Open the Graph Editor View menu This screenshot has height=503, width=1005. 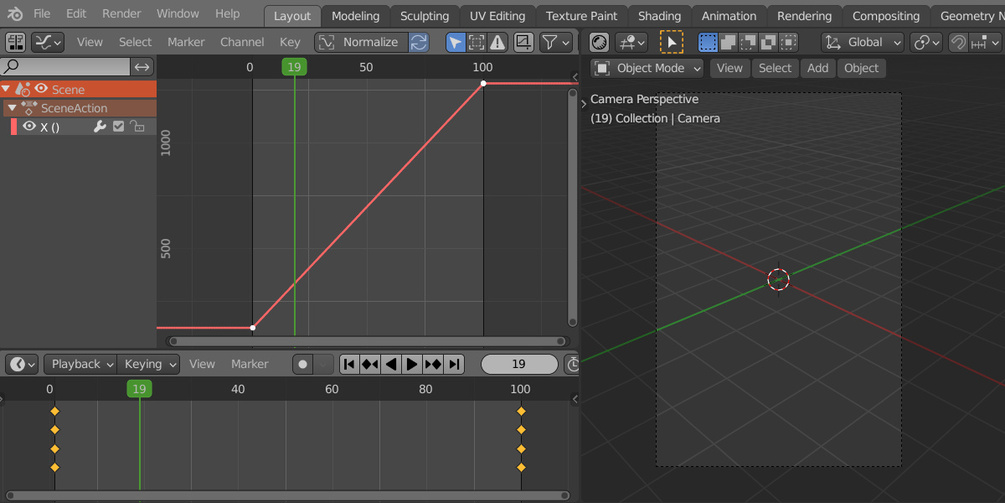[90, 42]
